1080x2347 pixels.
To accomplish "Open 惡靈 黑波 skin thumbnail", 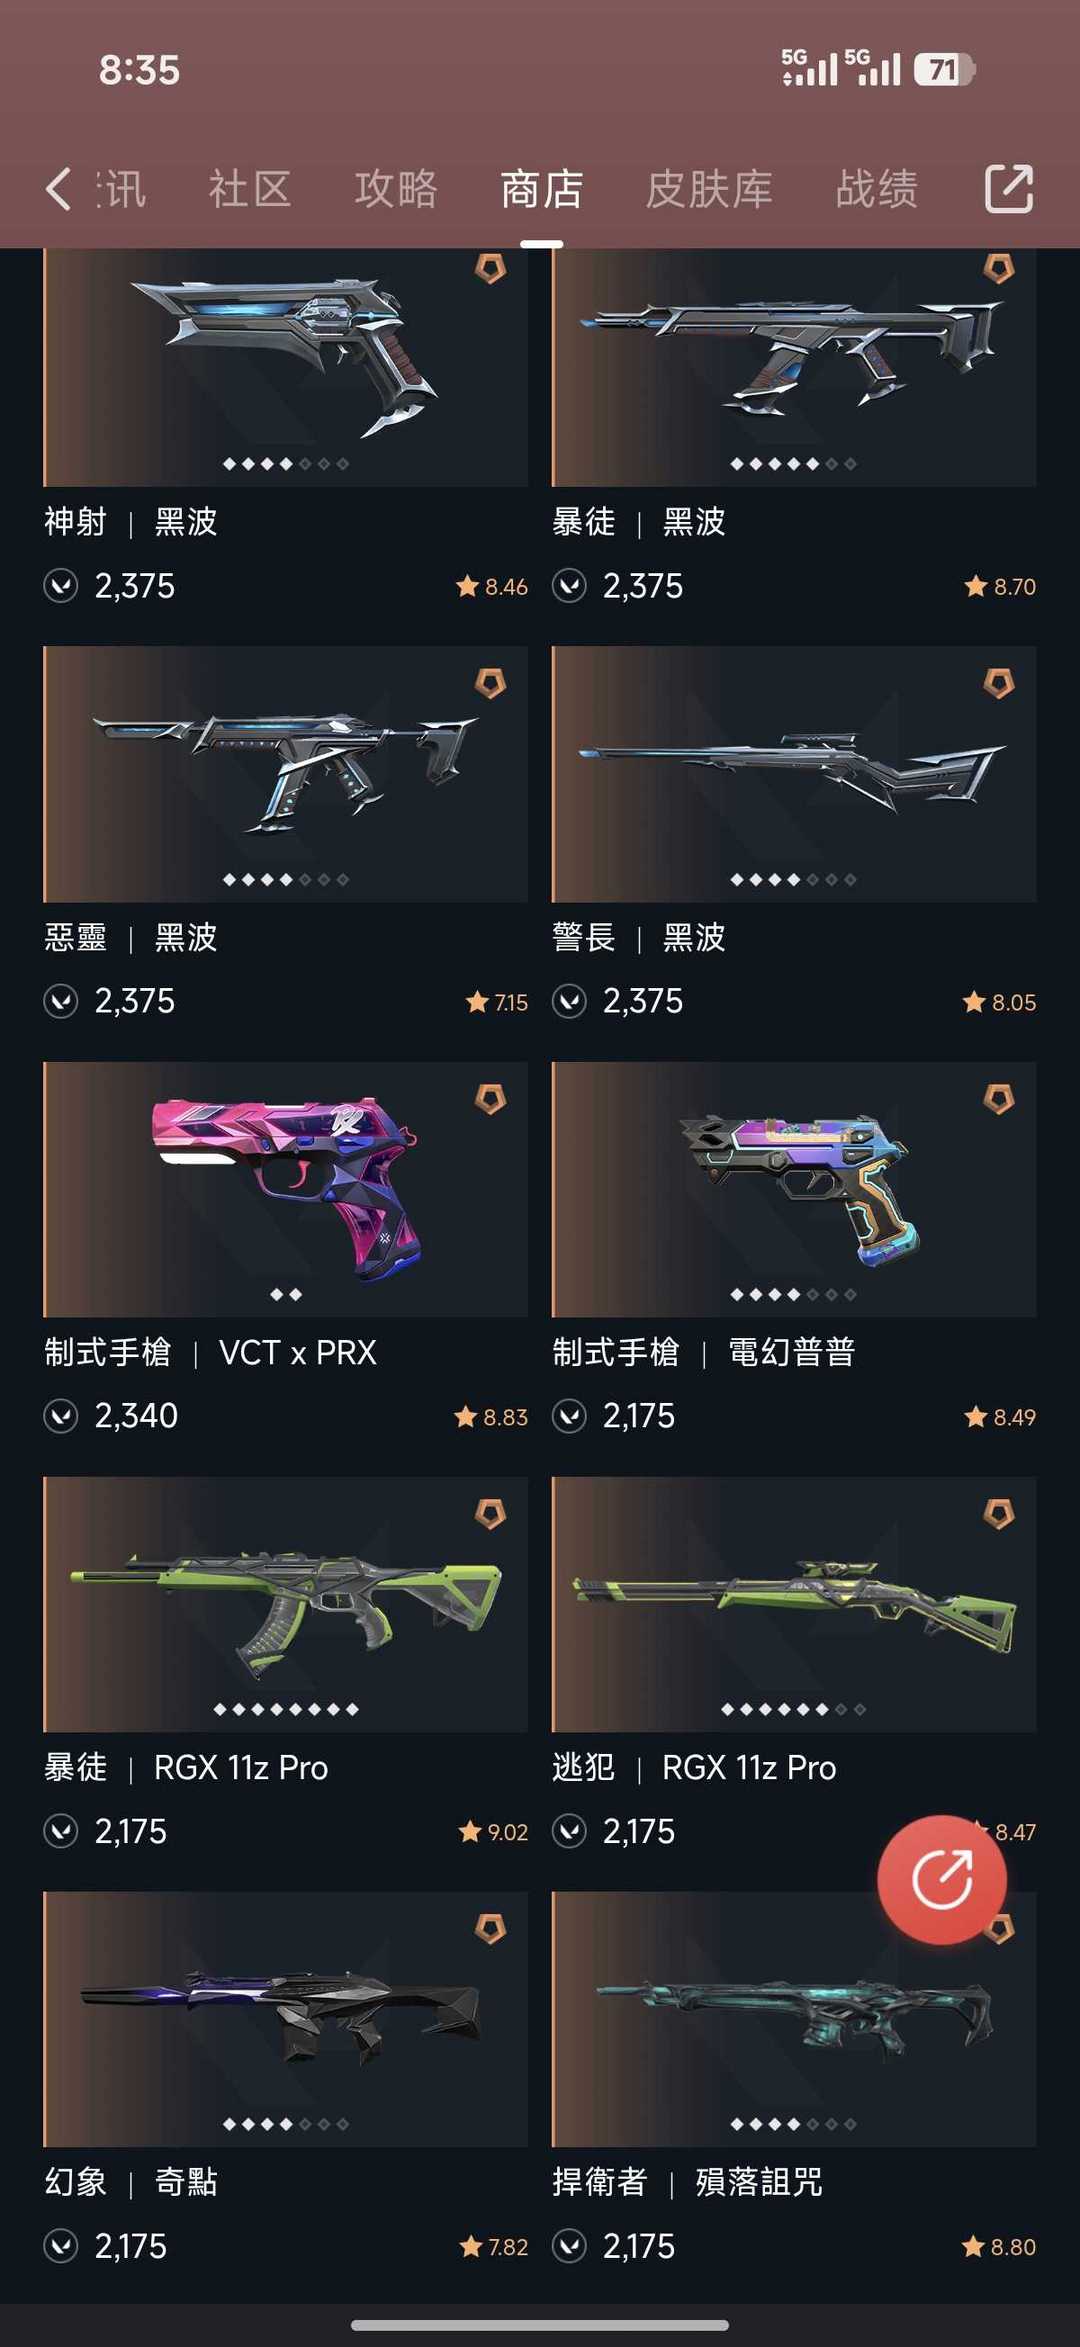I will tap(286, 774).
